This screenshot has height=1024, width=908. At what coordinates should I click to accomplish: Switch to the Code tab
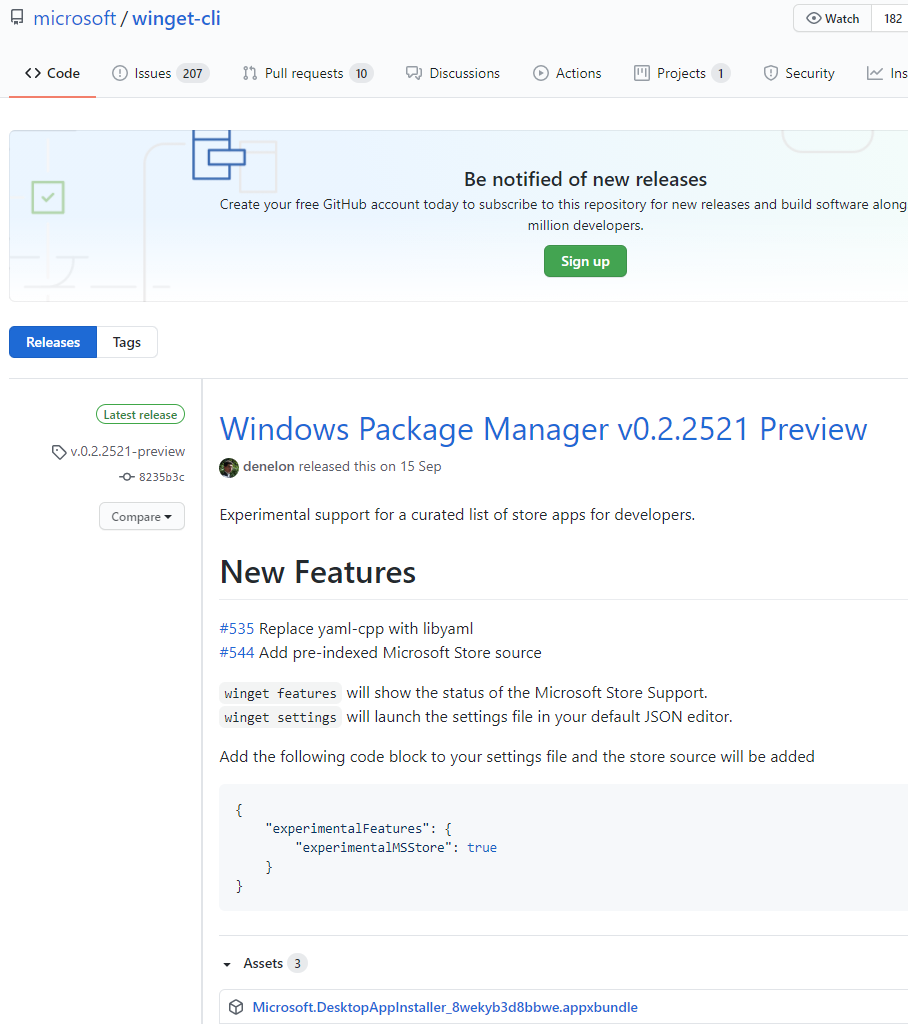pyautogui.click(x=52, y=73)
